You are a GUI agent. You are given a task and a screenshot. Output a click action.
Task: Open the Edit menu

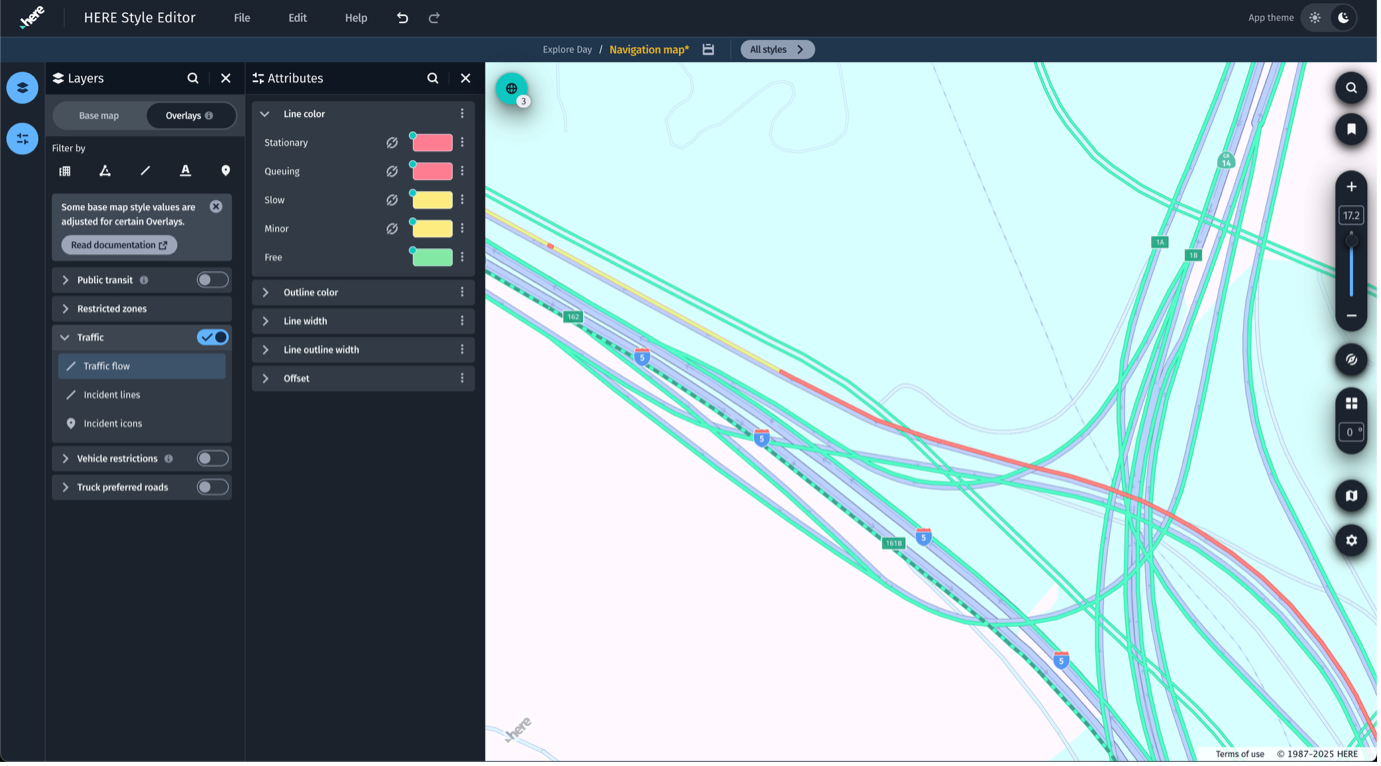click(x=298, y=18)
